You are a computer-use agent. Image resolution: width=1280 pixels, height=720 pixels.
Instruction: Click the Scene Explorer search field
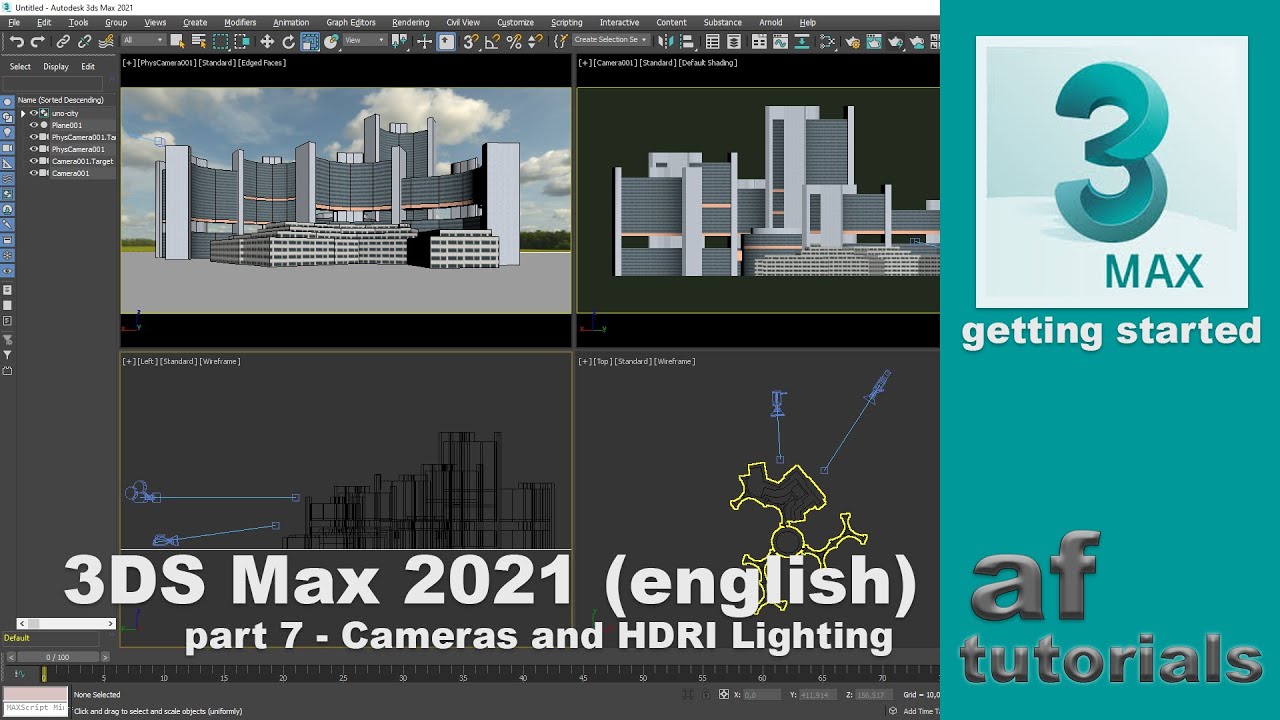[53, 84]
